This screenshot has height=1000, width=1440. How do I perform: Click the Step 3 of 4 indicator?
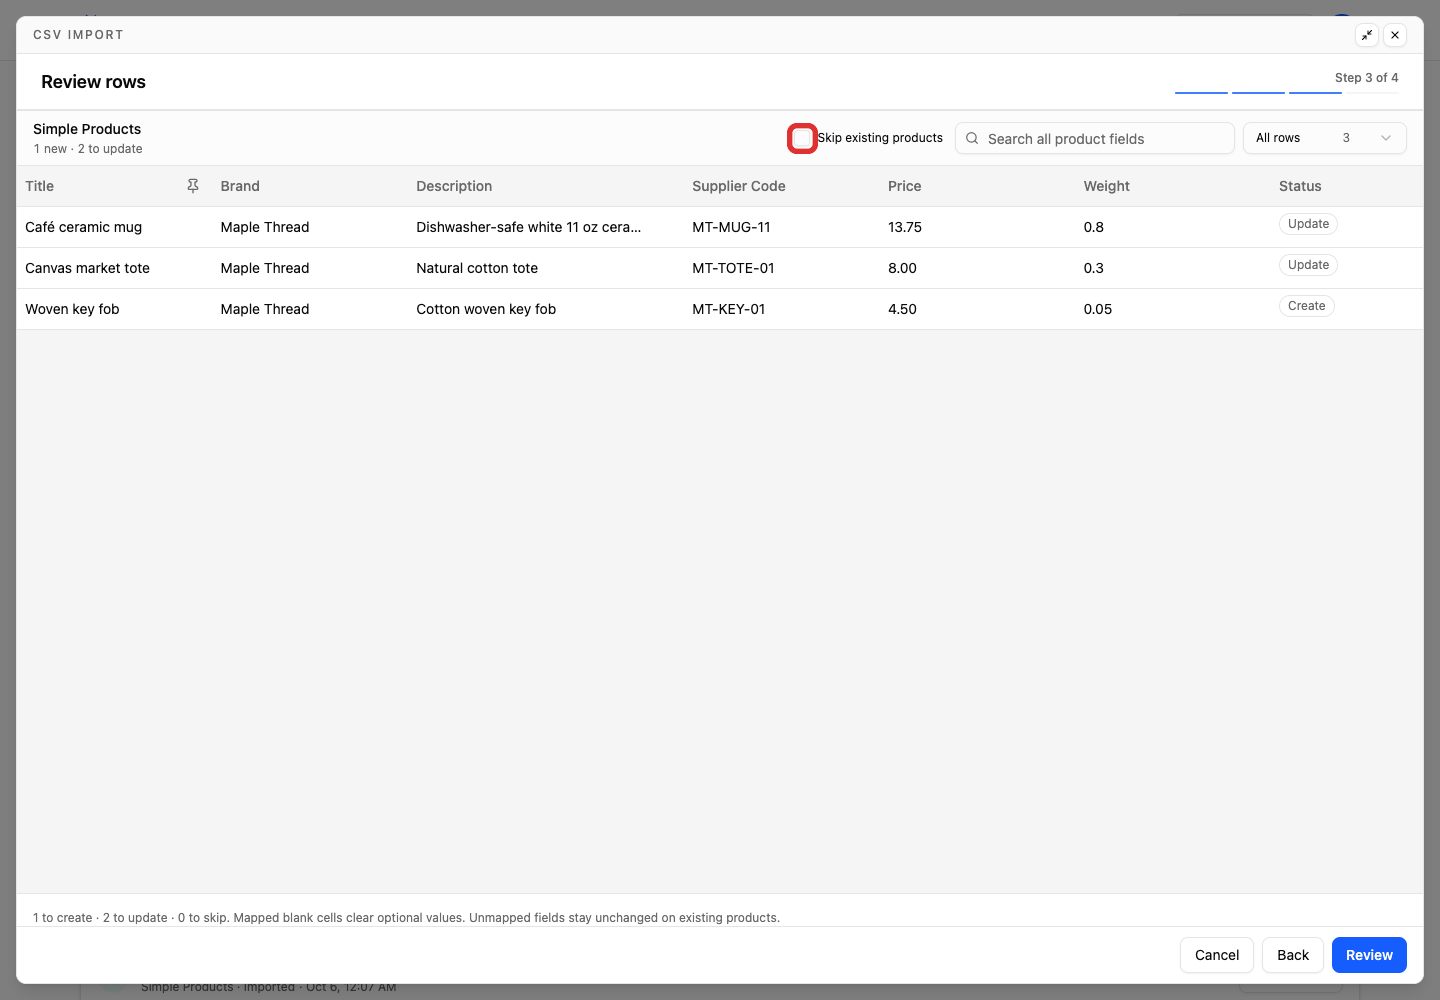tap(1367, 78)
